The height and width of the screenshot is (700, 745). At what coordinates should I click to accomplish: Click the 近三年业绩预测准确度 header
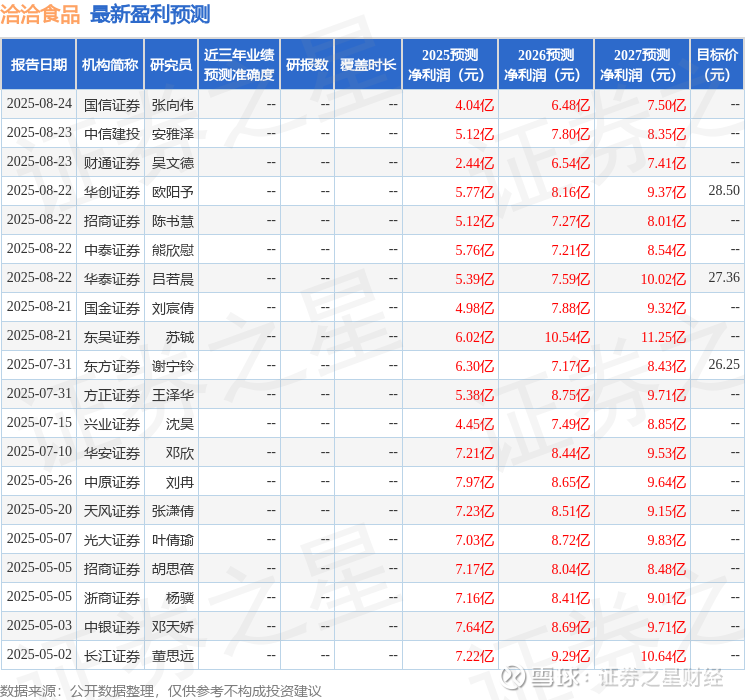point(239,65)
